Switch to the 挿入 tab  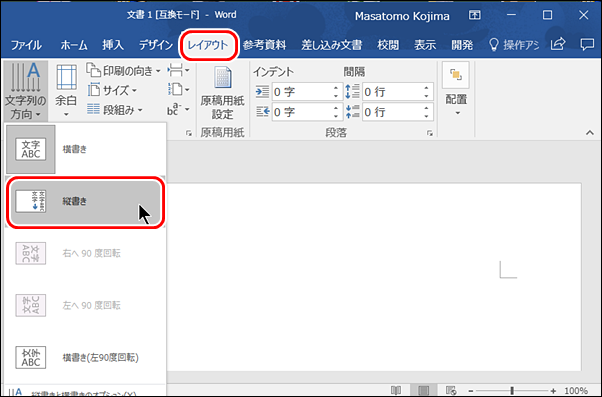click(113, 45)
